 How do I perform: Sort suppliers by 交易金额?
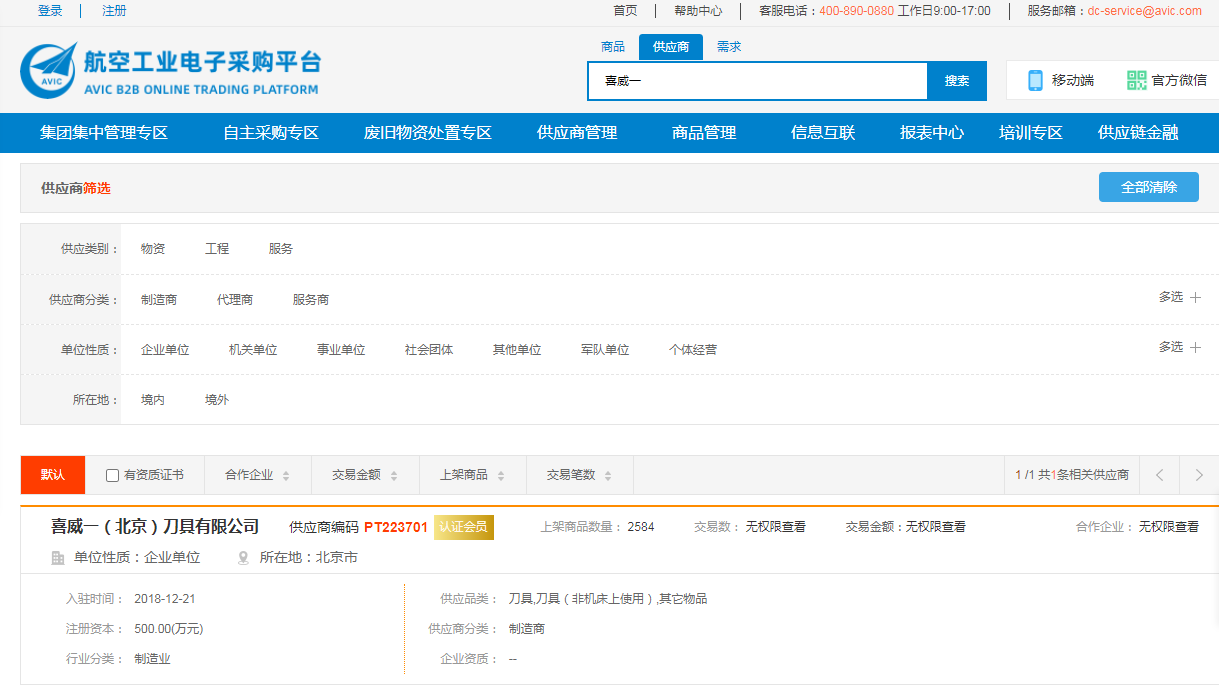click(365, 475)
